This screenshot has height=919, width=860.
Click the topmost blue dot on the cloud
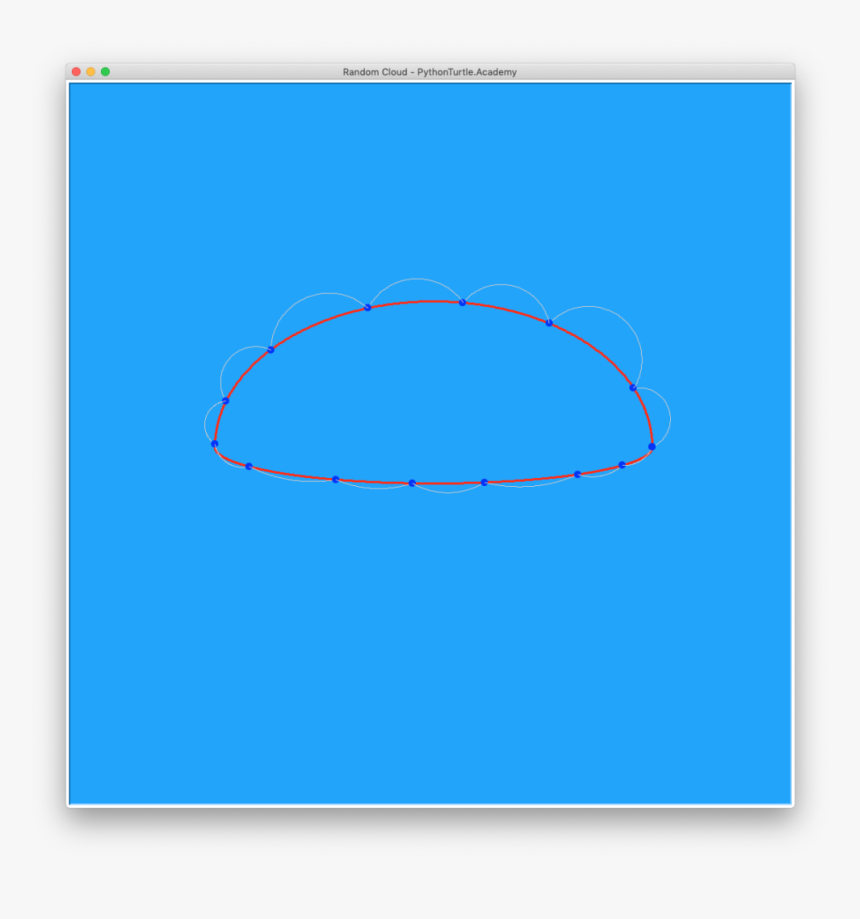[x=461, y=302]
